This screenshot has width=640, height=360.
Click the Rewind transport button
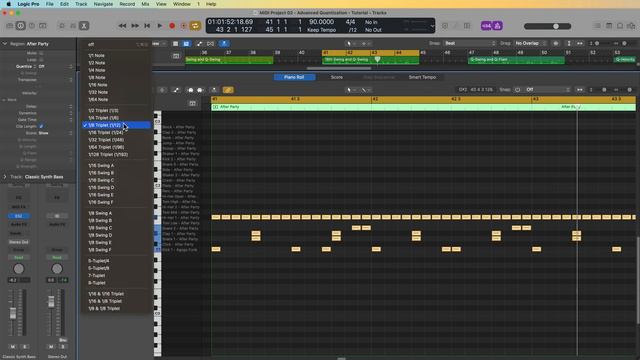pyautogui.click(x=122, y=26)
